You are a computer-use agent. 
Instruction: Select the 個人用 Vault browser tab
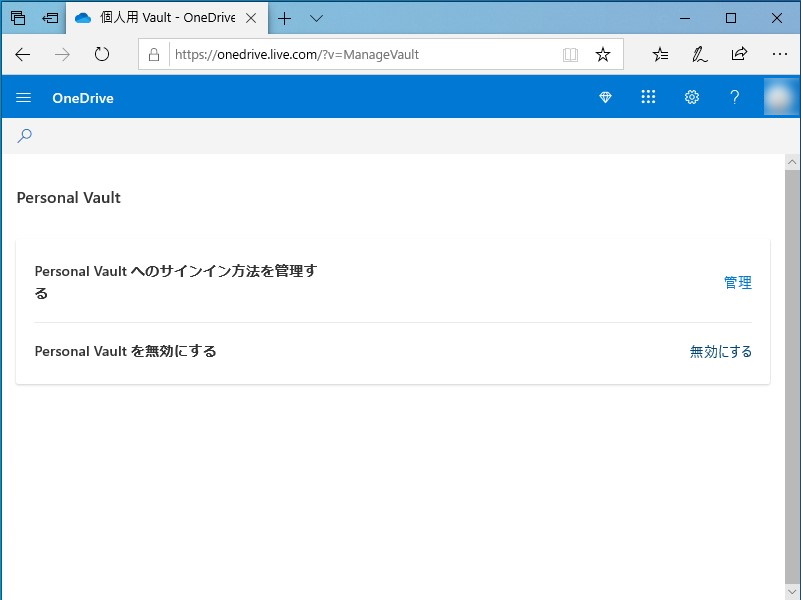(160, 17)
